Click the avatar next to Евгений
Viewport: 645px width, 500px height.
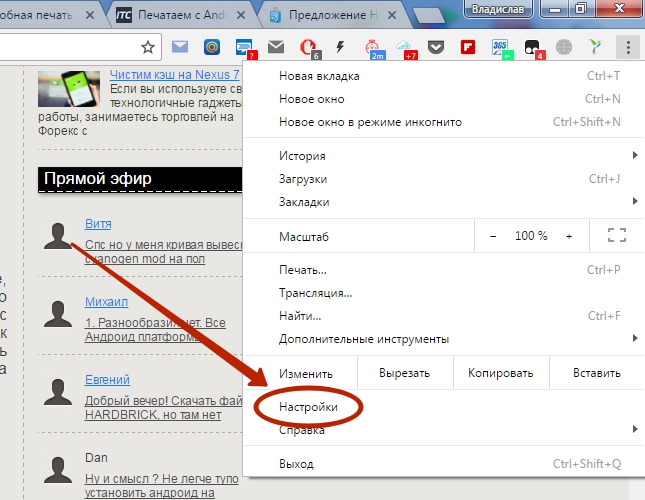[x=58, y=392]
